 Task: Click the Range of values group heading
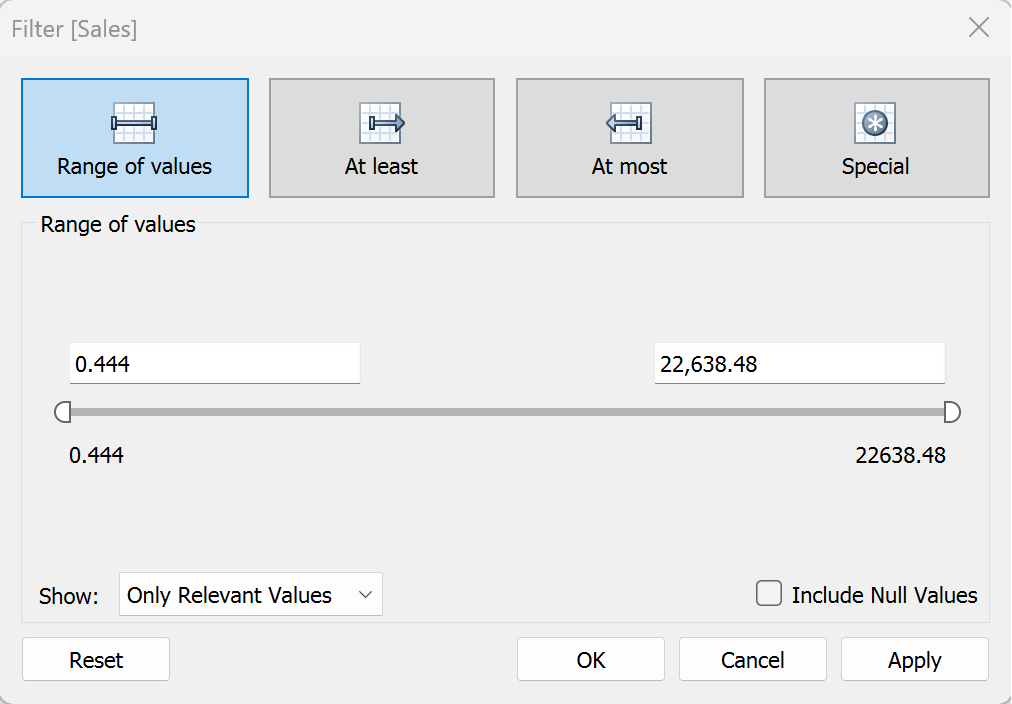[x=118, y=225]
